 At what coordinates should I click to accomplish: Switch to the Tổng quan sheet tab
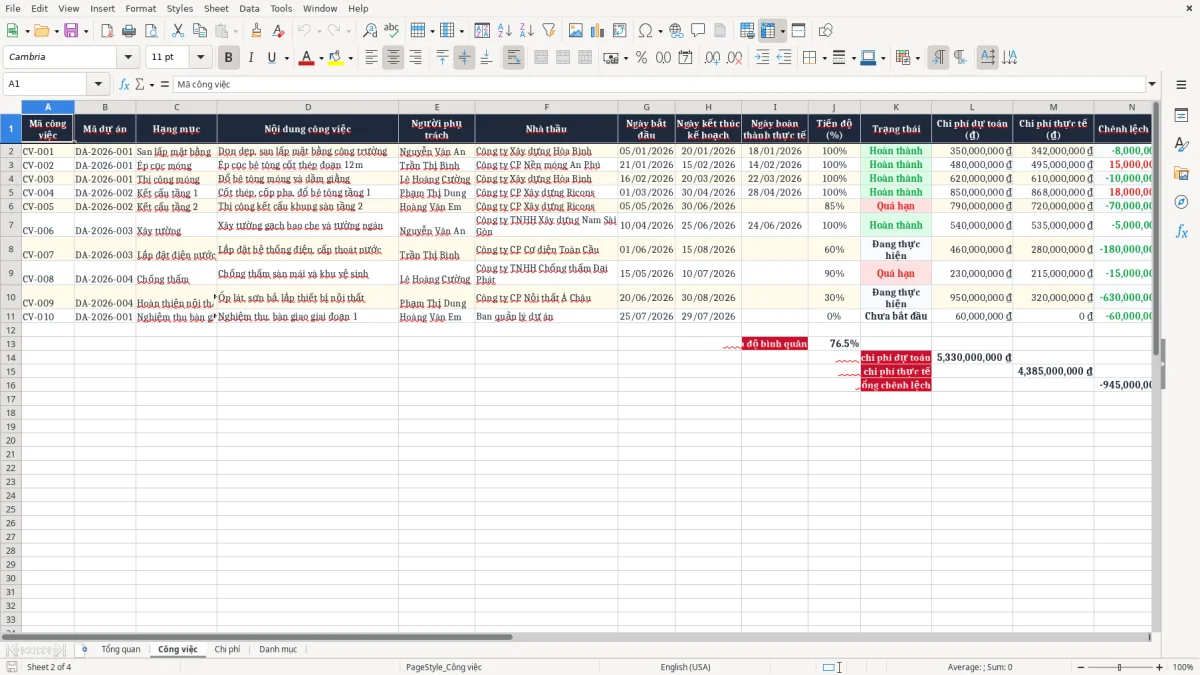tap(121, 650)
